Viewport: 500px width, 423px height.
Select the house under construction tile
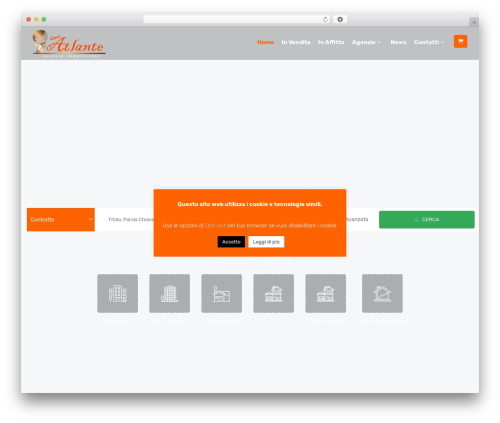click(382, 293)
